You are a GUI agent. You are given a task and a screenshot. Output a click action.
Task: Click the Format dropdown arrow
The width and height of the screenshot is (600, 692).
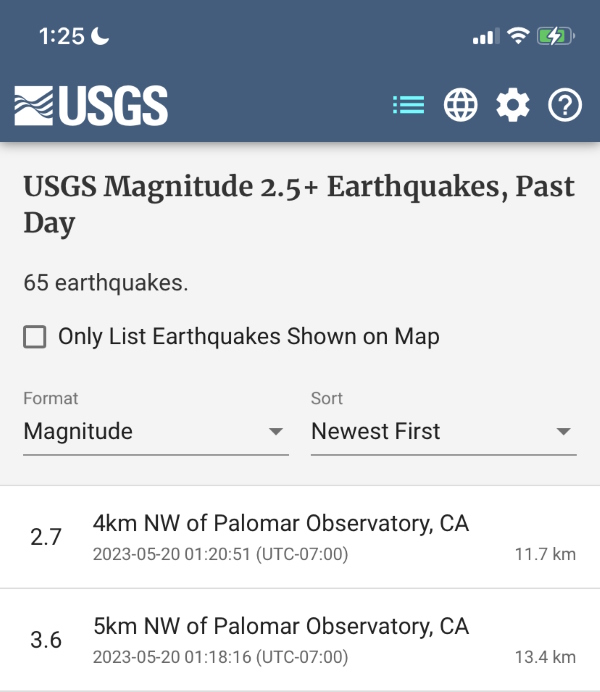276,432
